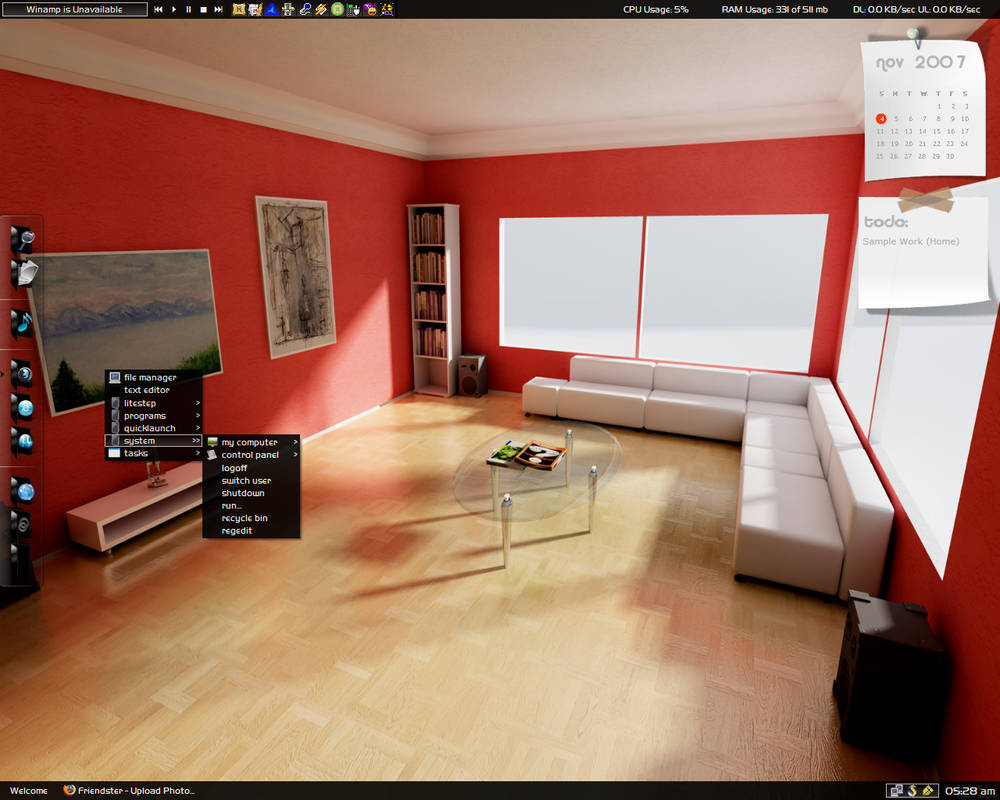Screen dimensions: 1000x800
Task: Open recycle bin from system submenu
Action: click(251, 518)
